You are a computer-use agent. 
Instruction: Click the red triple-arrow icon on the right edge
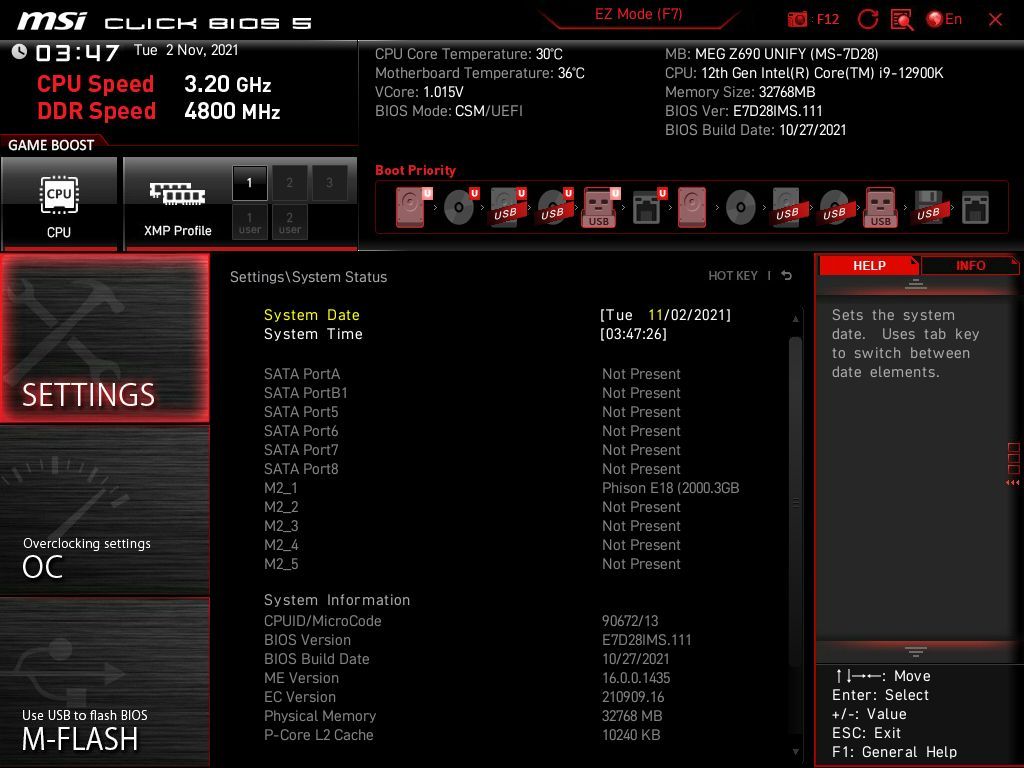(x=1012, y=483)
